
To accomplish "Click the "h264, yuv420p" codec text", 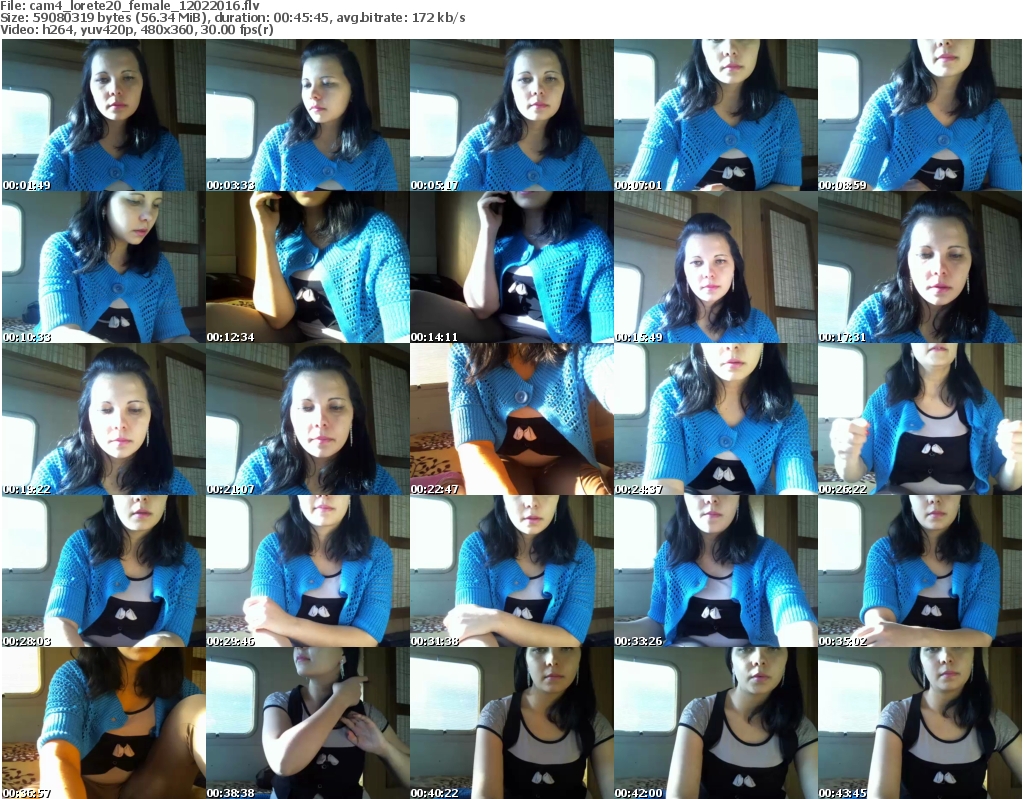I will [88, 29].
